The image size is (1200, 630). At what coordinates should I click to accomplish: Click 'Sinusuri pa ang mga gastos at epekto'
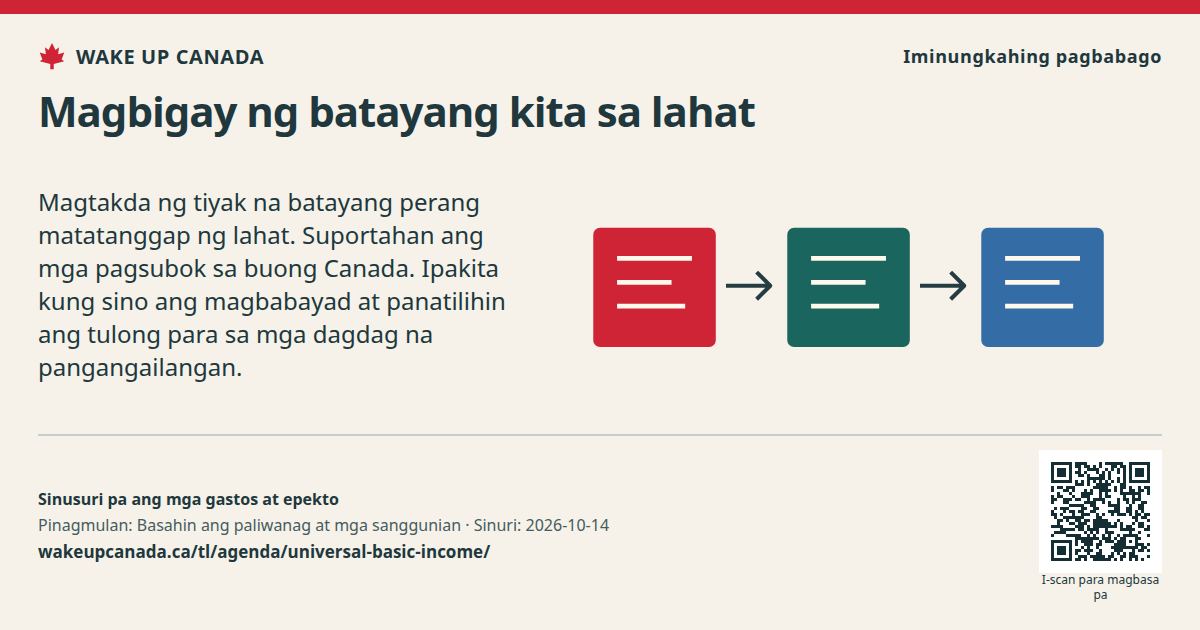coord(188,499)
